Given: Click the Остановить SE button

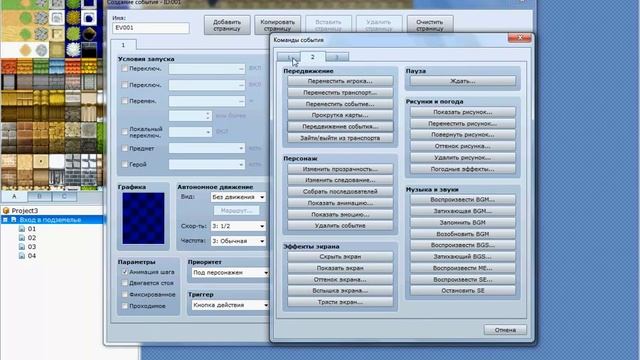Looking at the screenshot, I should click(462, 291).
